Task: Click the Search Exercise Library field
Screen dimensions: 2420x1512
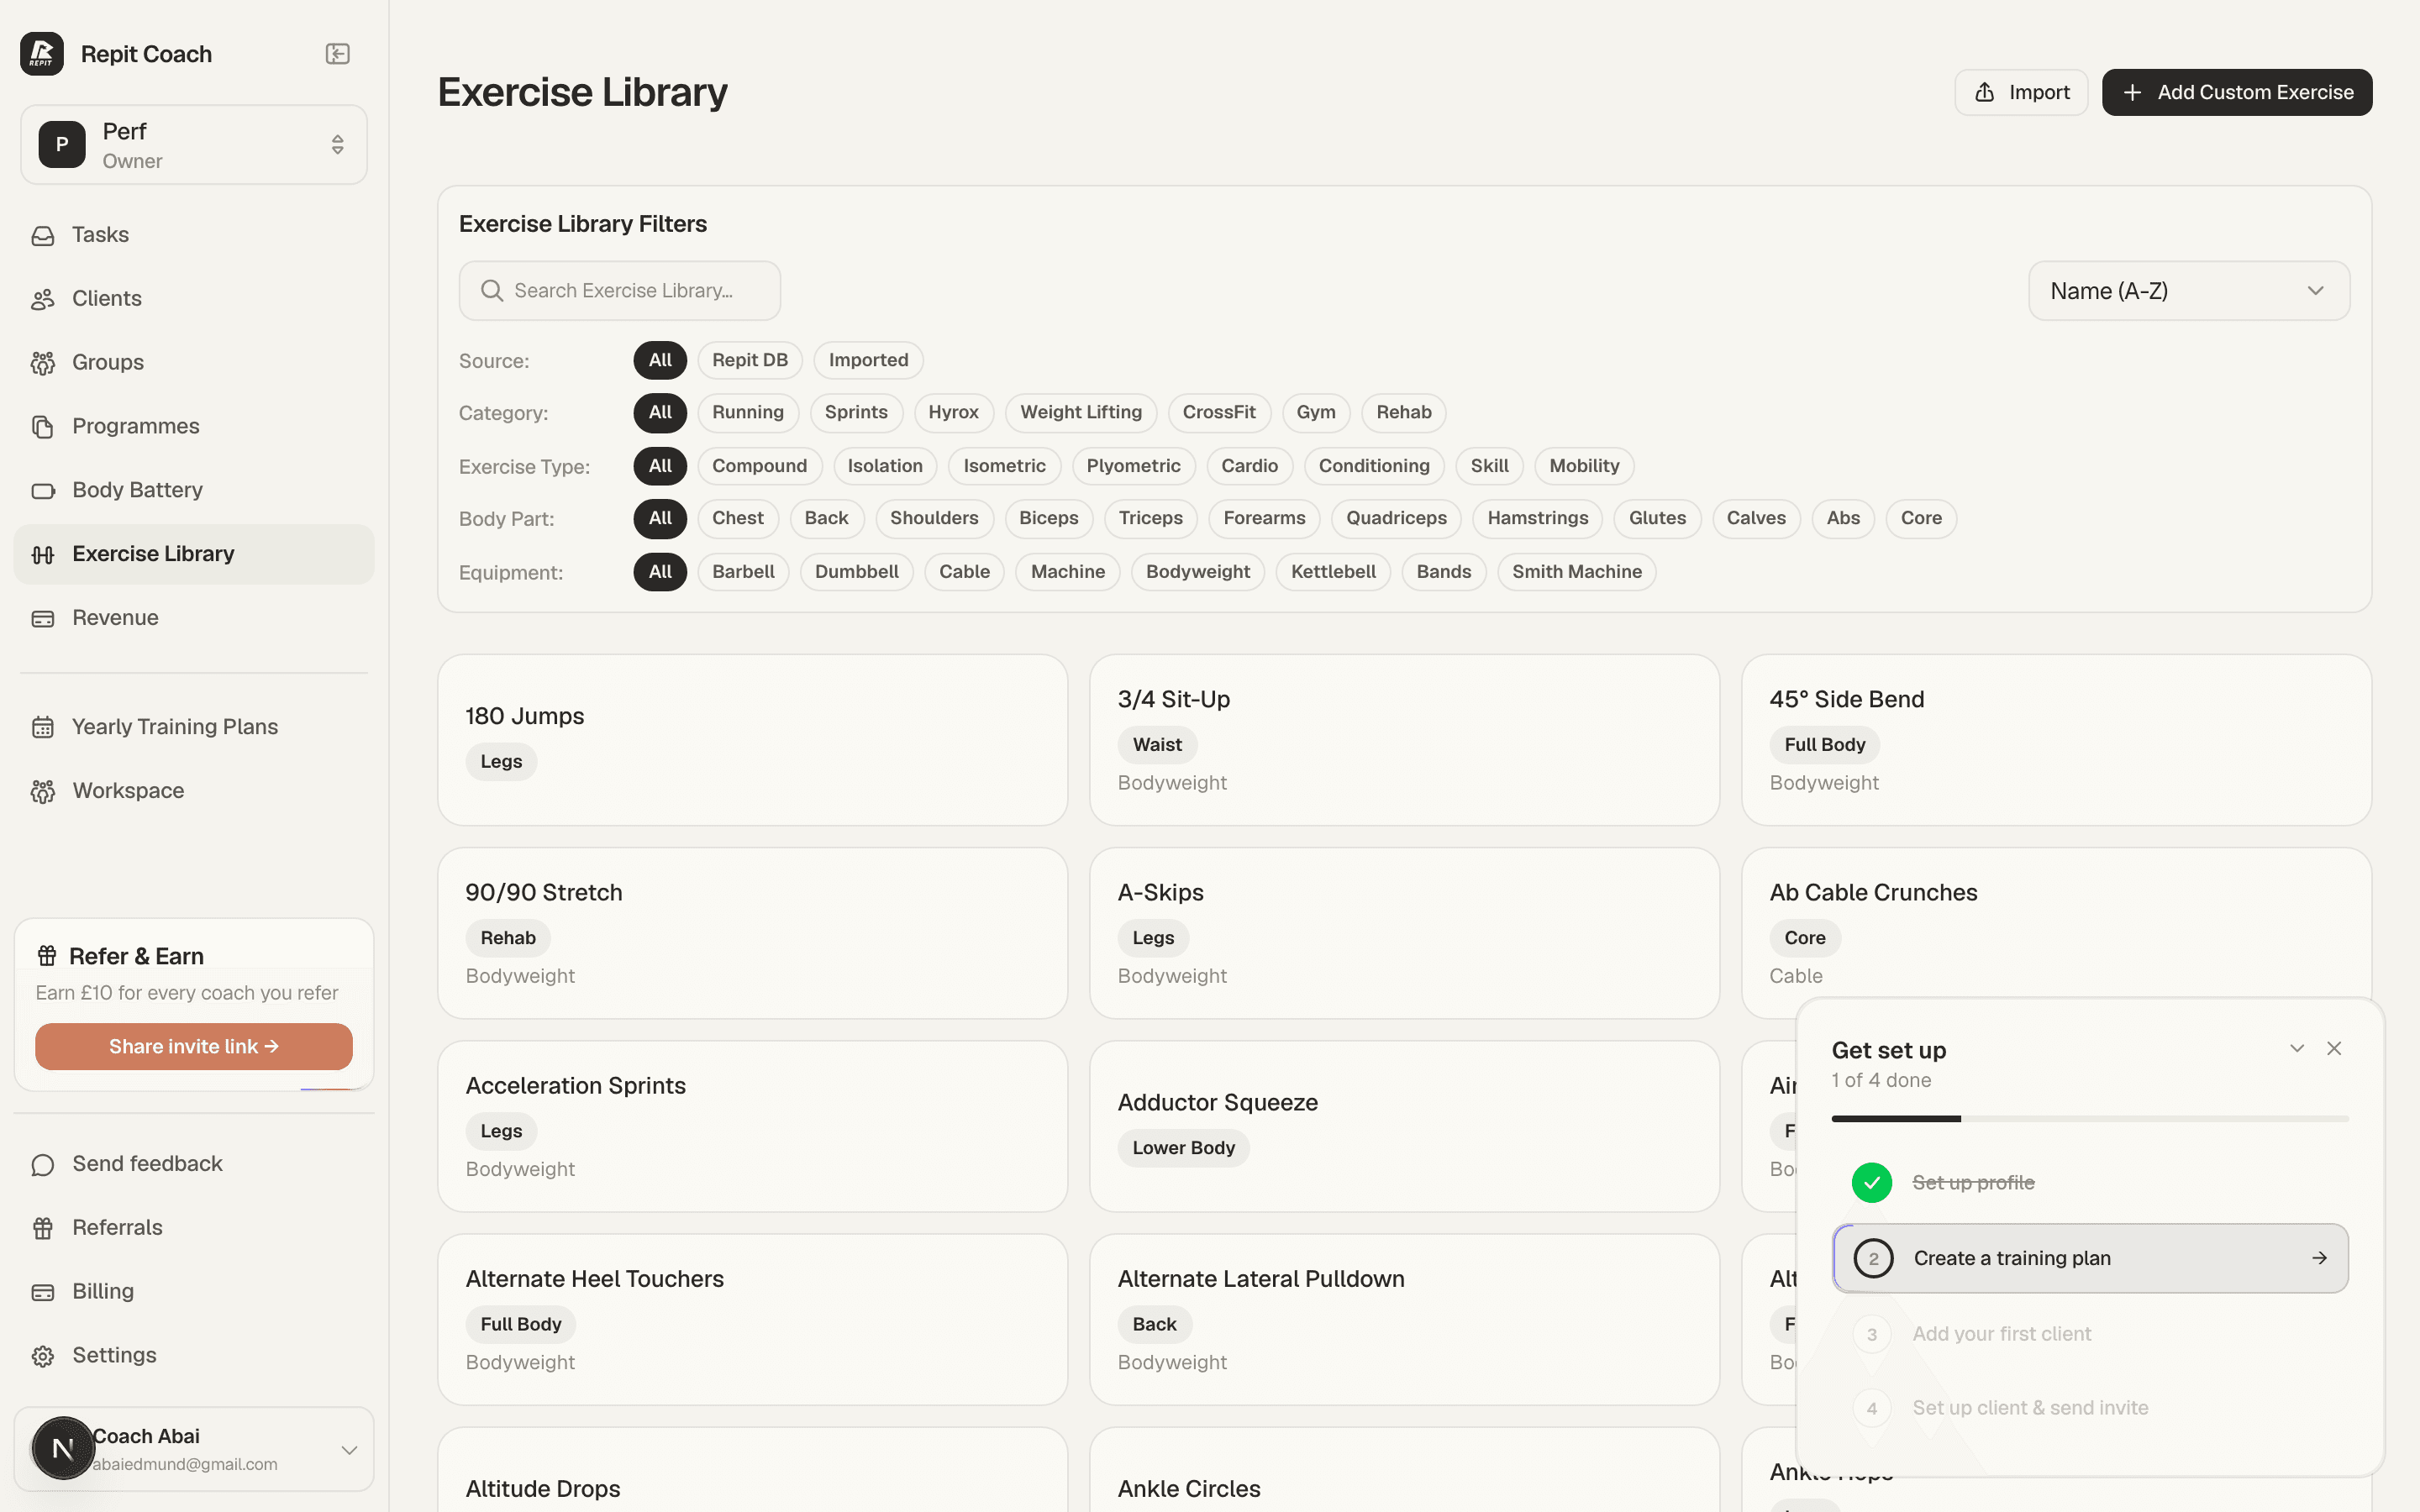Action: pyautogui.click(x=620, y=291)
